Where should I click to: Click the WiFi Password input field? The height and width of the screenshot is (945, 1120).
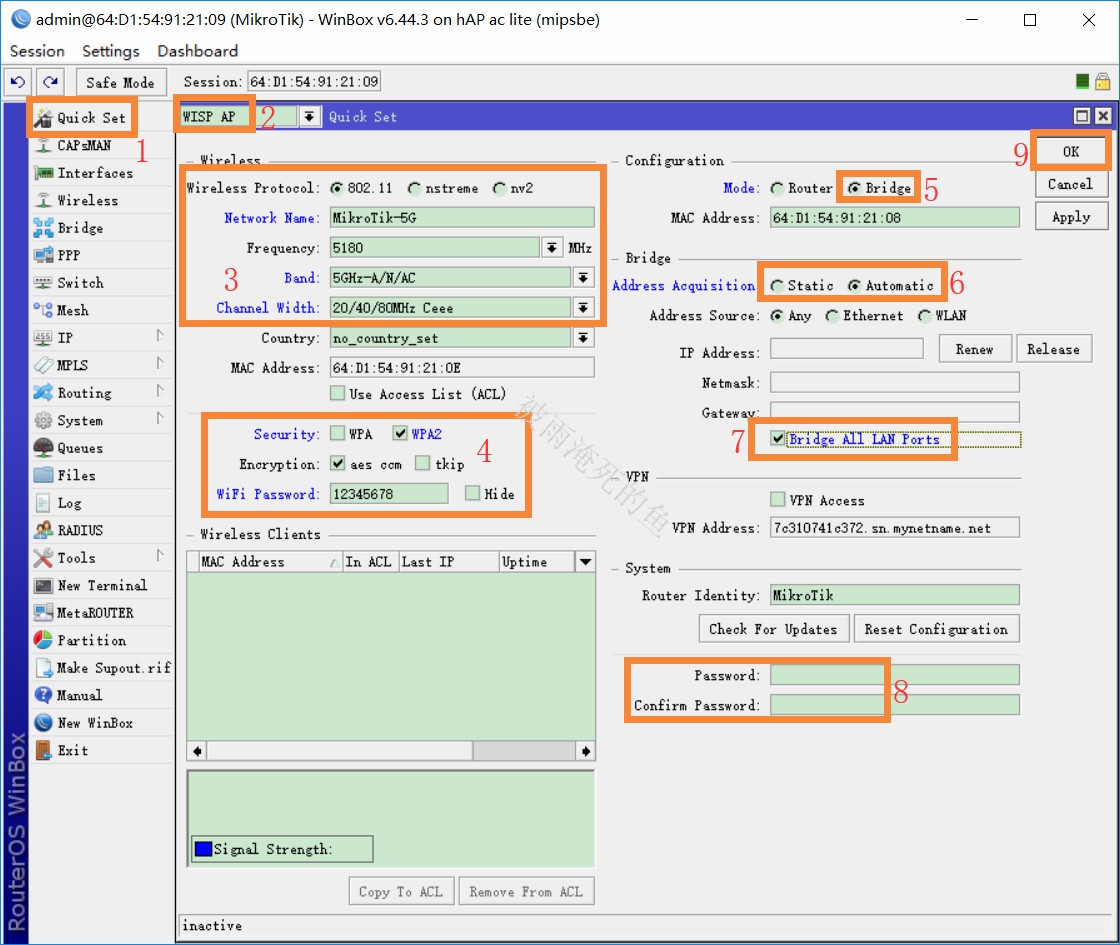(x=388, y=493)
